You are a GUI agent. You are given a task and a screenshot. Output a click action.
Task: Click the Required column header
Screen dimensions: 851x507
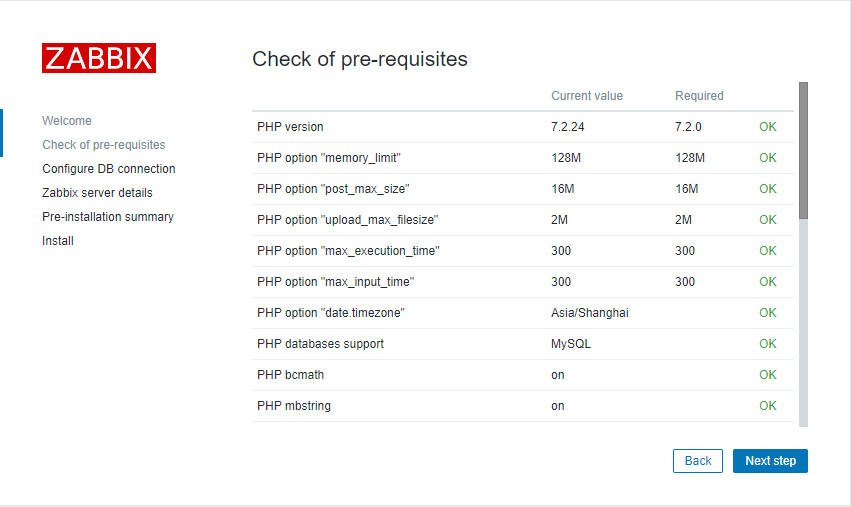(x=699, y=96)
